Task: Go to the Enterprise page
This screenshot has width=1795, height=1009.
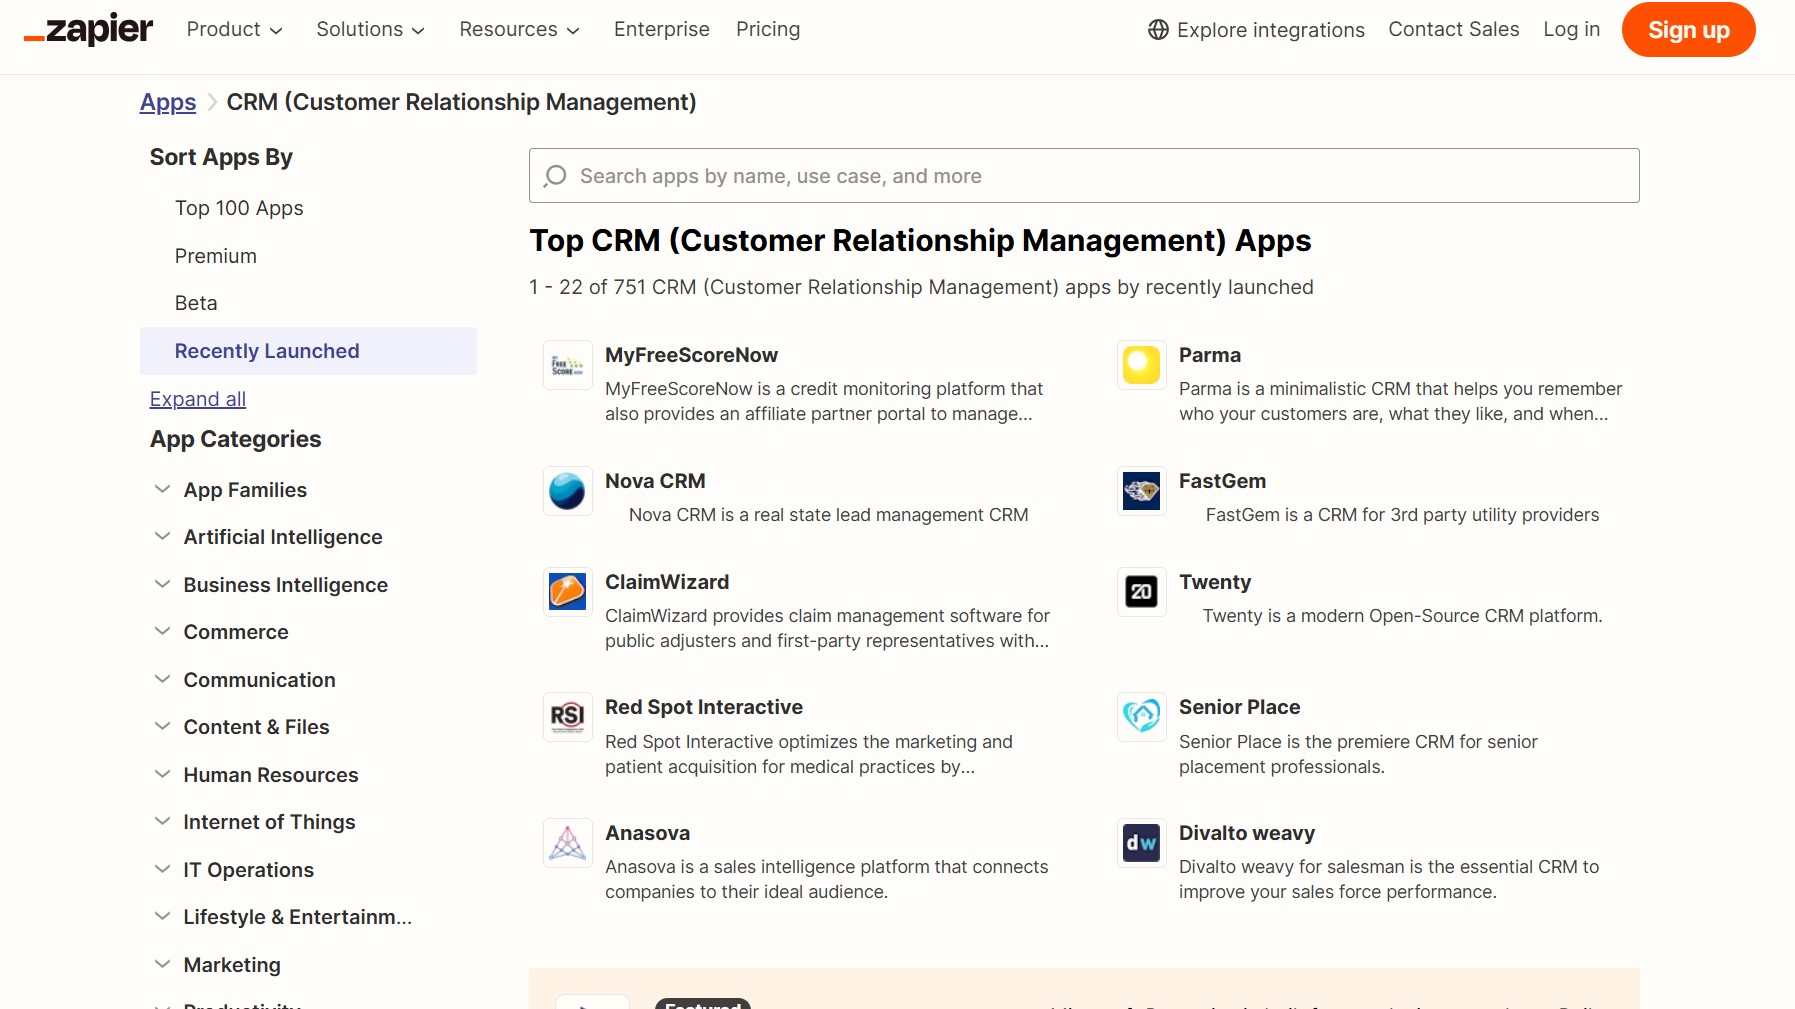Action: (x=661, y=29)
